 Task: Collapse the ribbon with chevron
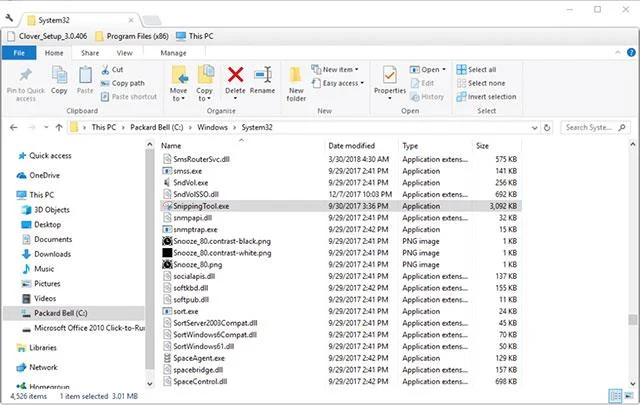[618, 53]
